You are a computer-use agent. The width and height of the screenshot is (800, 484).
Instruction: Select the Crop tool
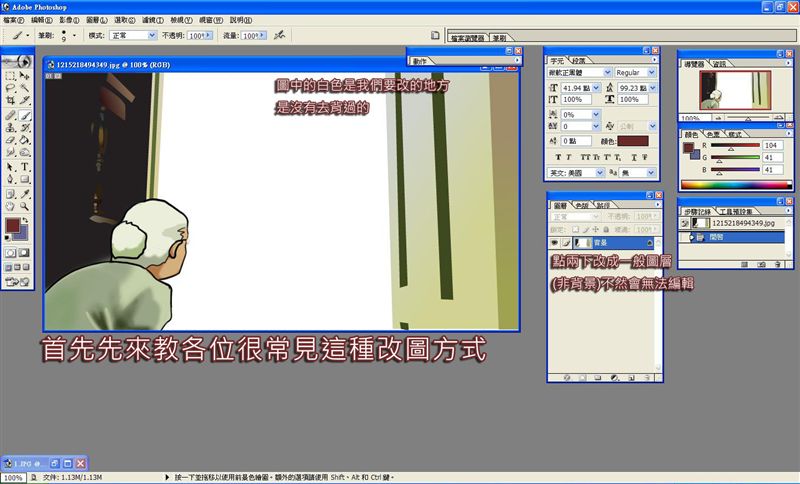(x=10, y=100)
